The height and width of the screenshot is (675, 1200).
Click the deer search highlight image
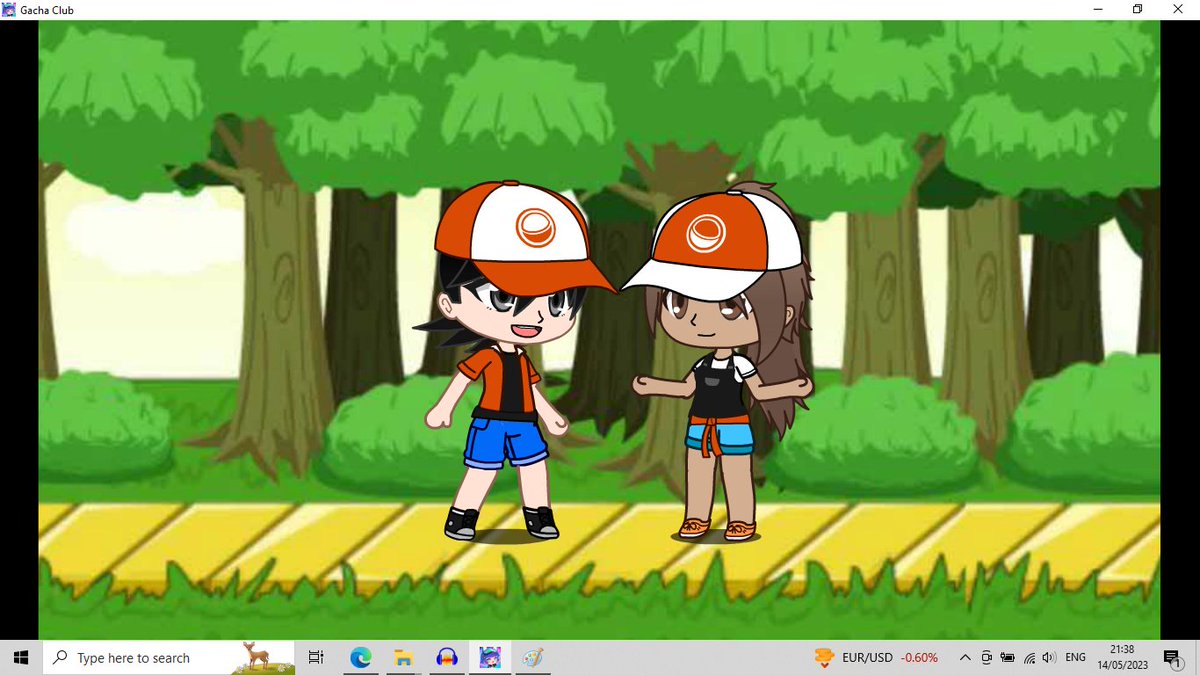click(262, 657)
